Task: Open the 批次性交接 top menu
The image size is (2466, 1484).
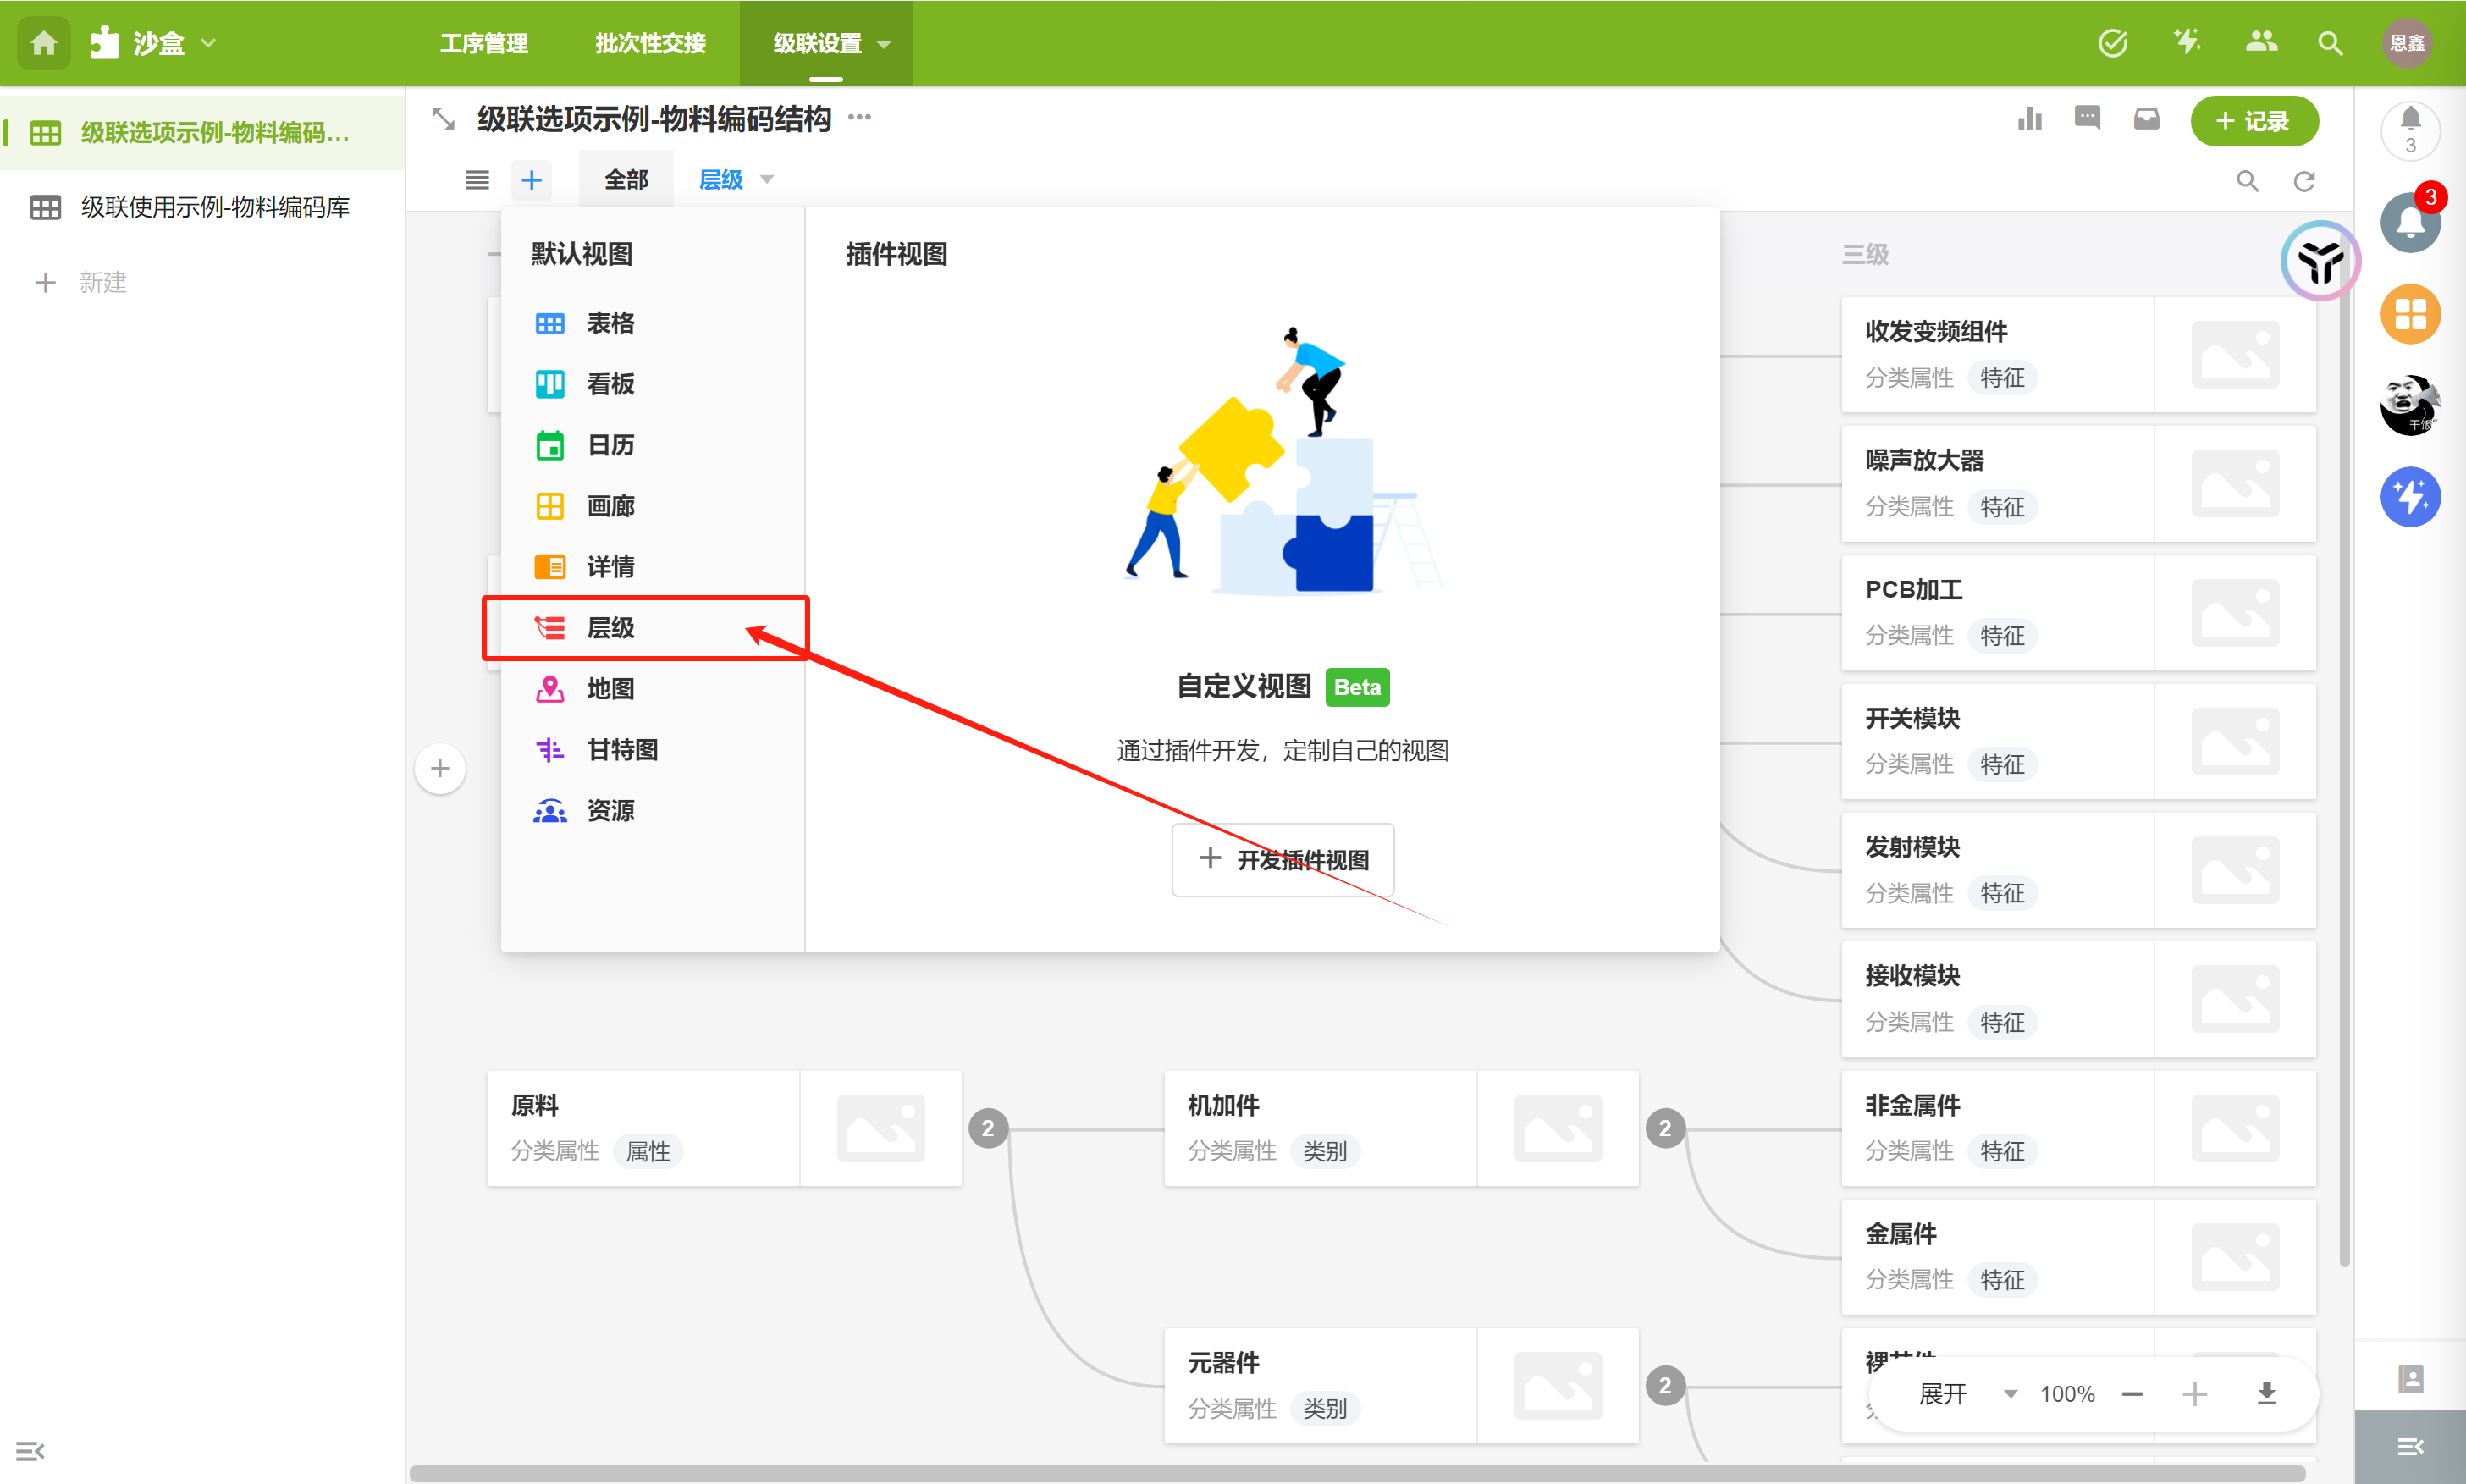Action: 650,43
